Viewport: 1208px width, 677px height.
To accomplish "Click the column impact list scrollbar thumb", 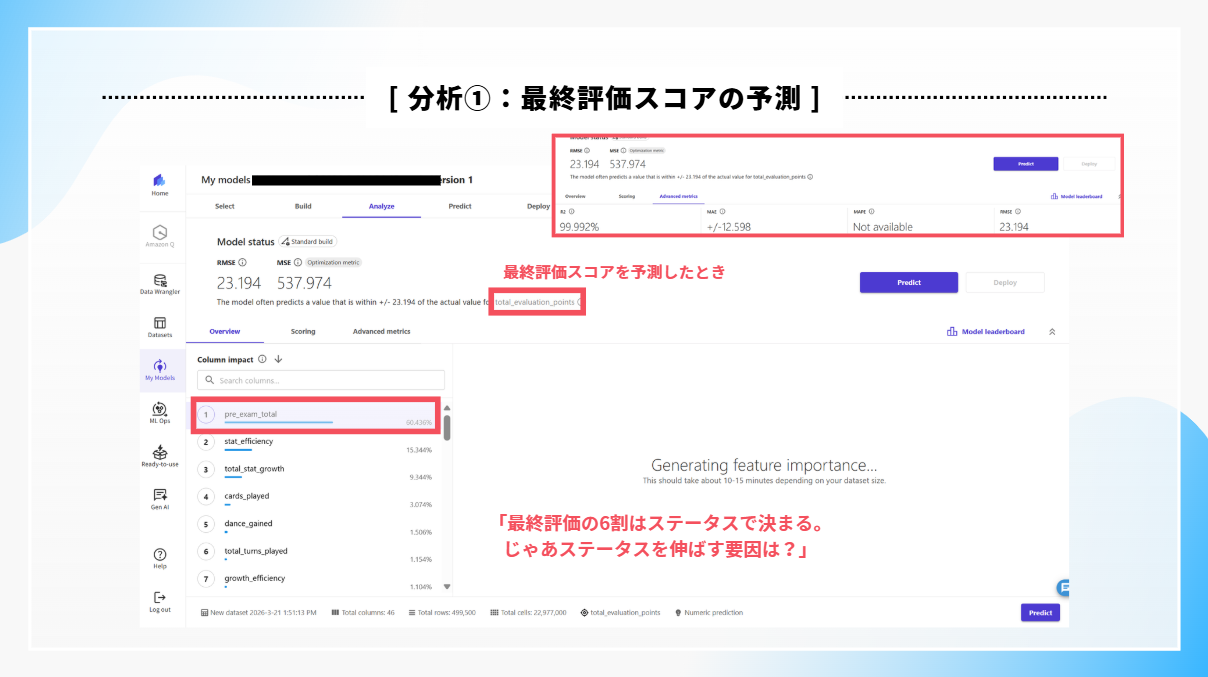I will pyautogui.click(x=447, y=427).
